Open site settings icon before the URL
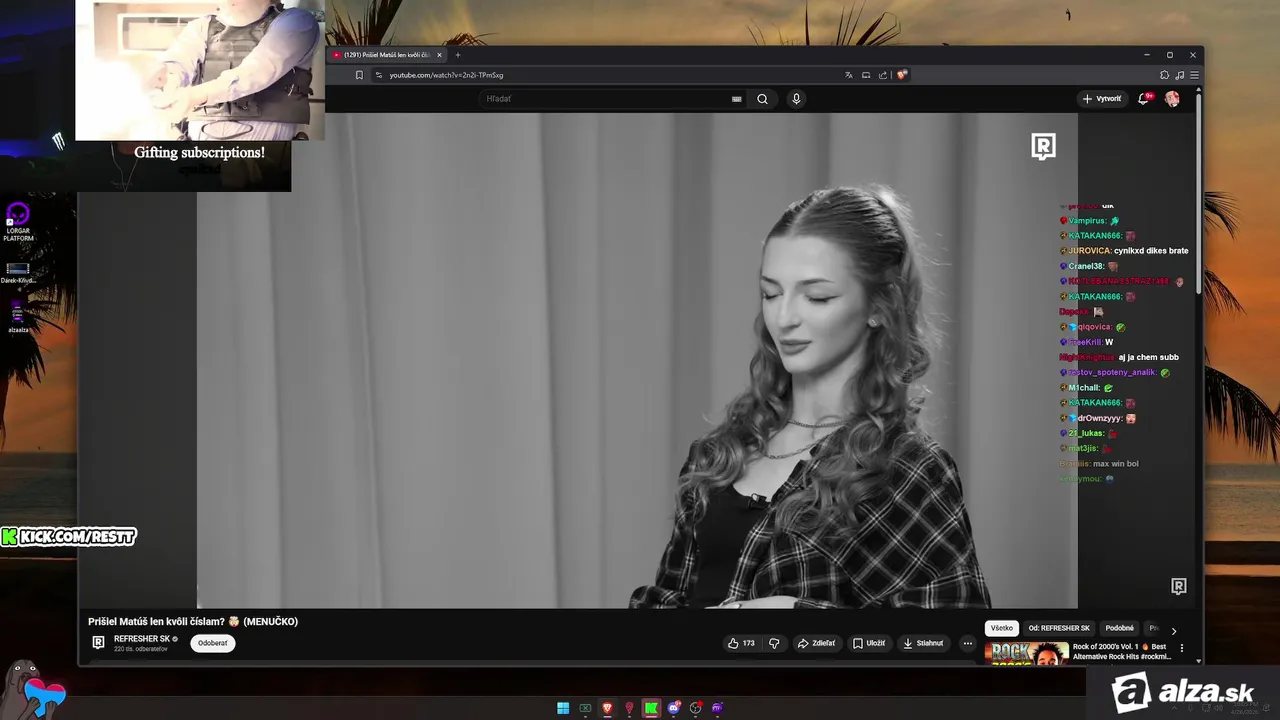Image resolution: width=1280 pixels, height=720 pixels. pos(379,75)
